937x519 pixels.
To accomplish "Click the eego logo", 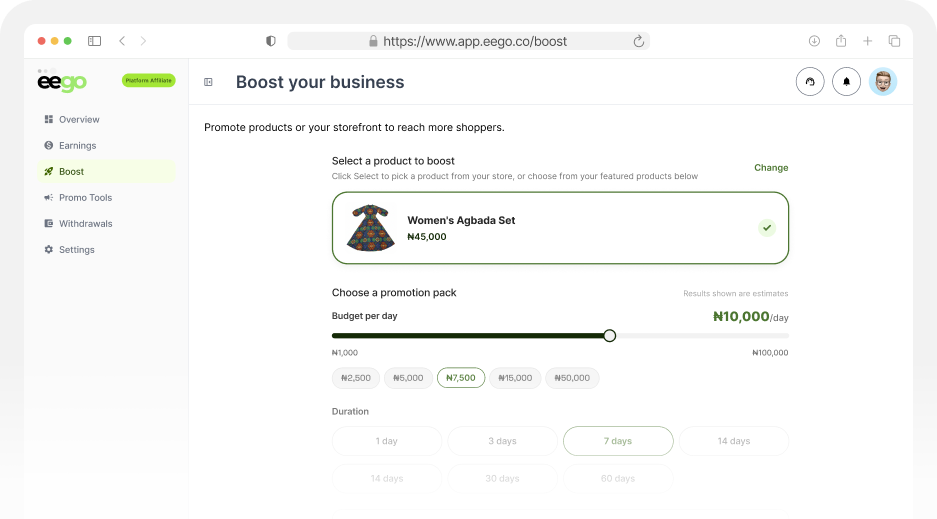I will (62, 82).
